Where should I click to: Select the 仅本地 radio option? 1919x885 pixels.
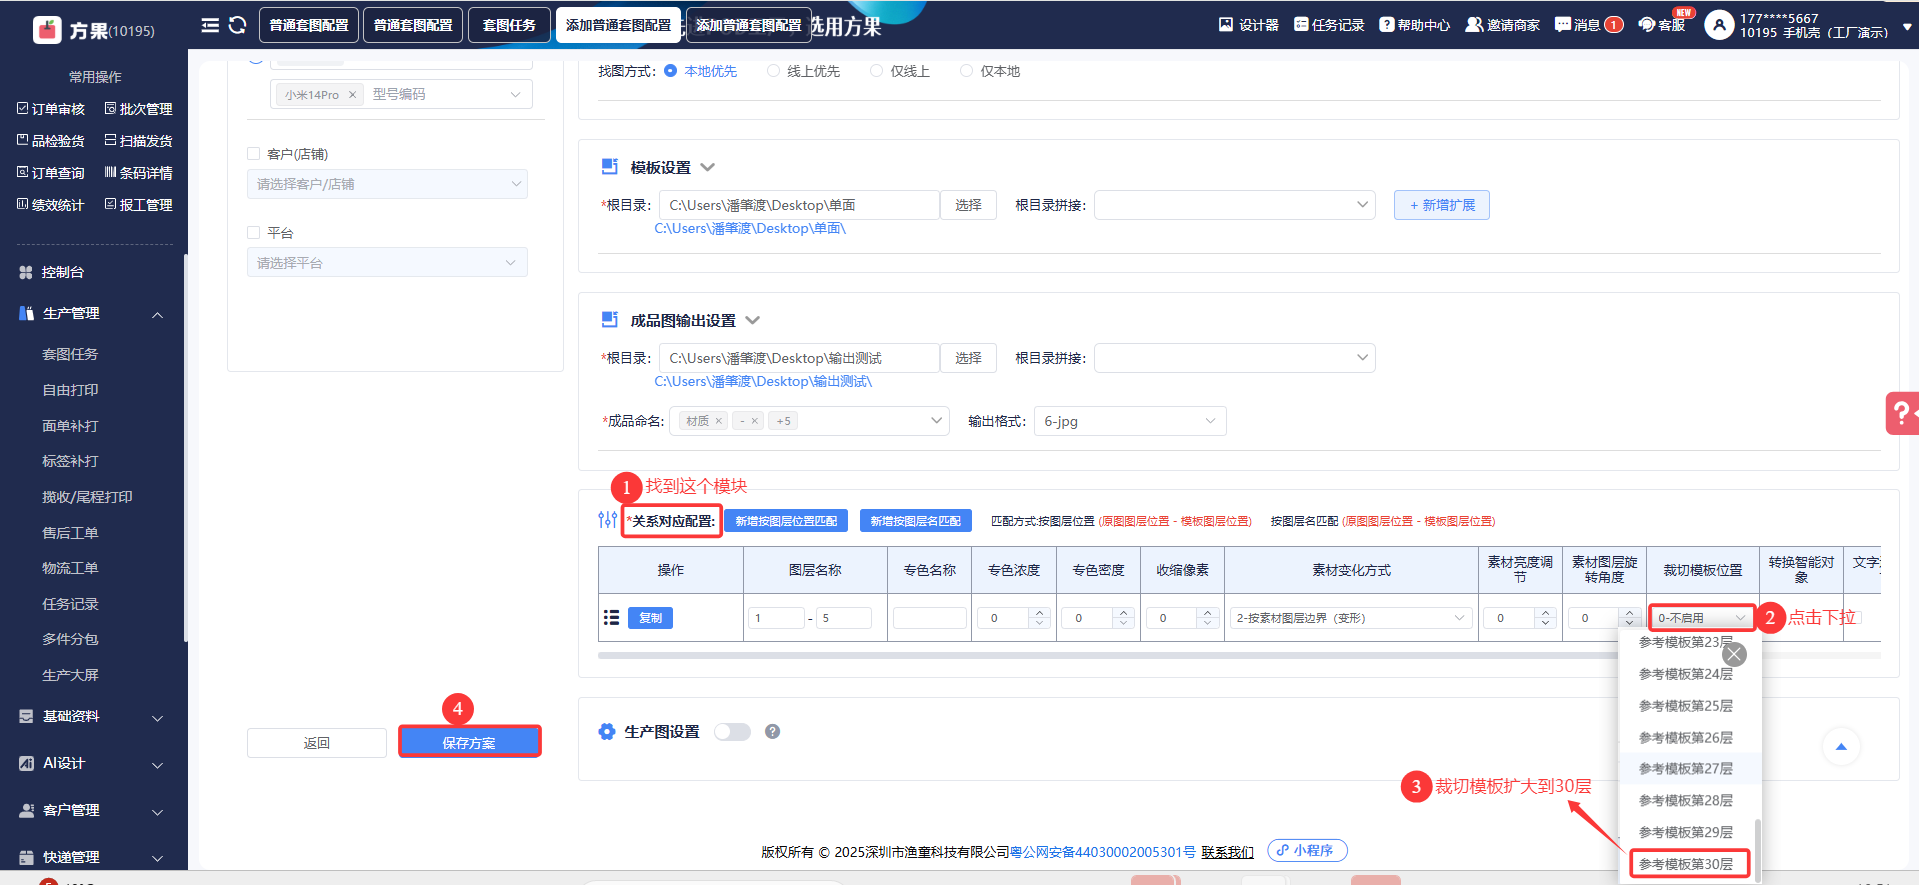[966, 71]
